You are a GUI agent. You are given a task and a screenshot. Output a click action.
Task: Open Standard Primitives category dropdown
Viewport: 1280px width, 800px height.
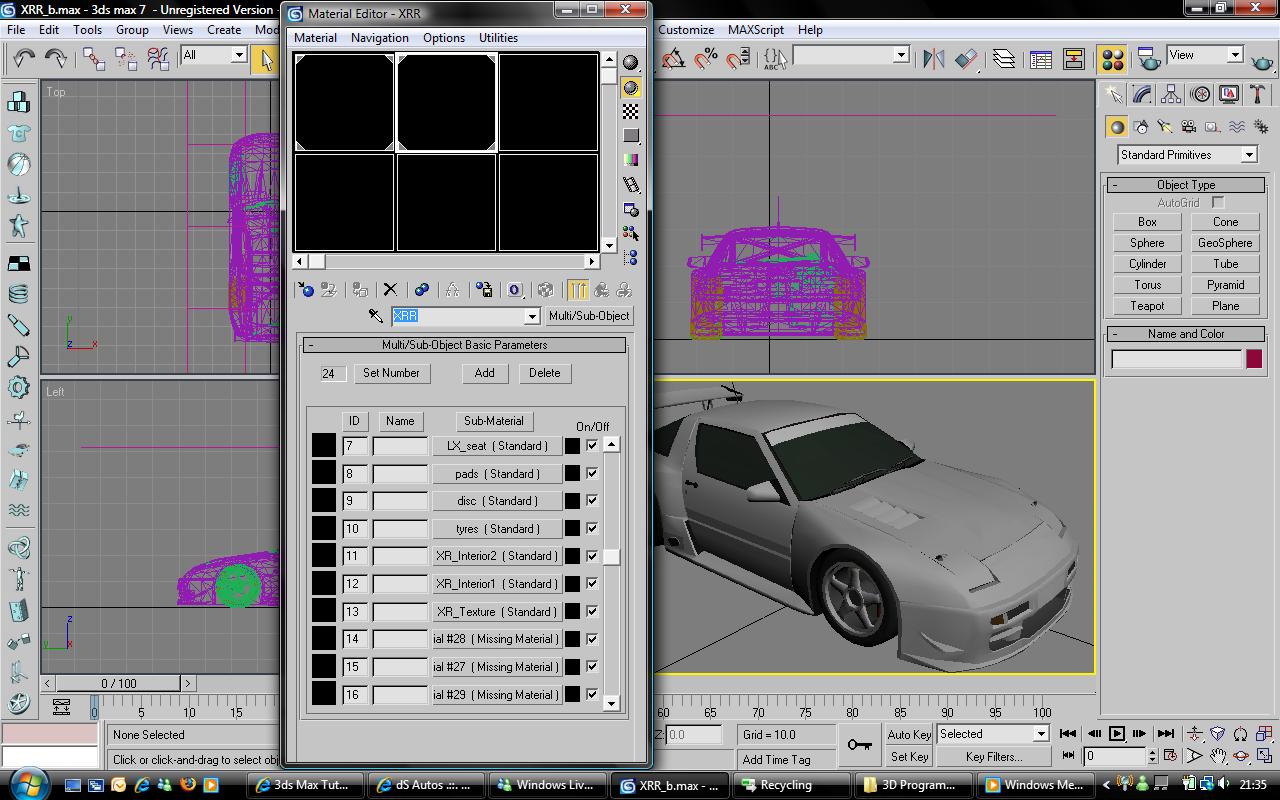1248,155
